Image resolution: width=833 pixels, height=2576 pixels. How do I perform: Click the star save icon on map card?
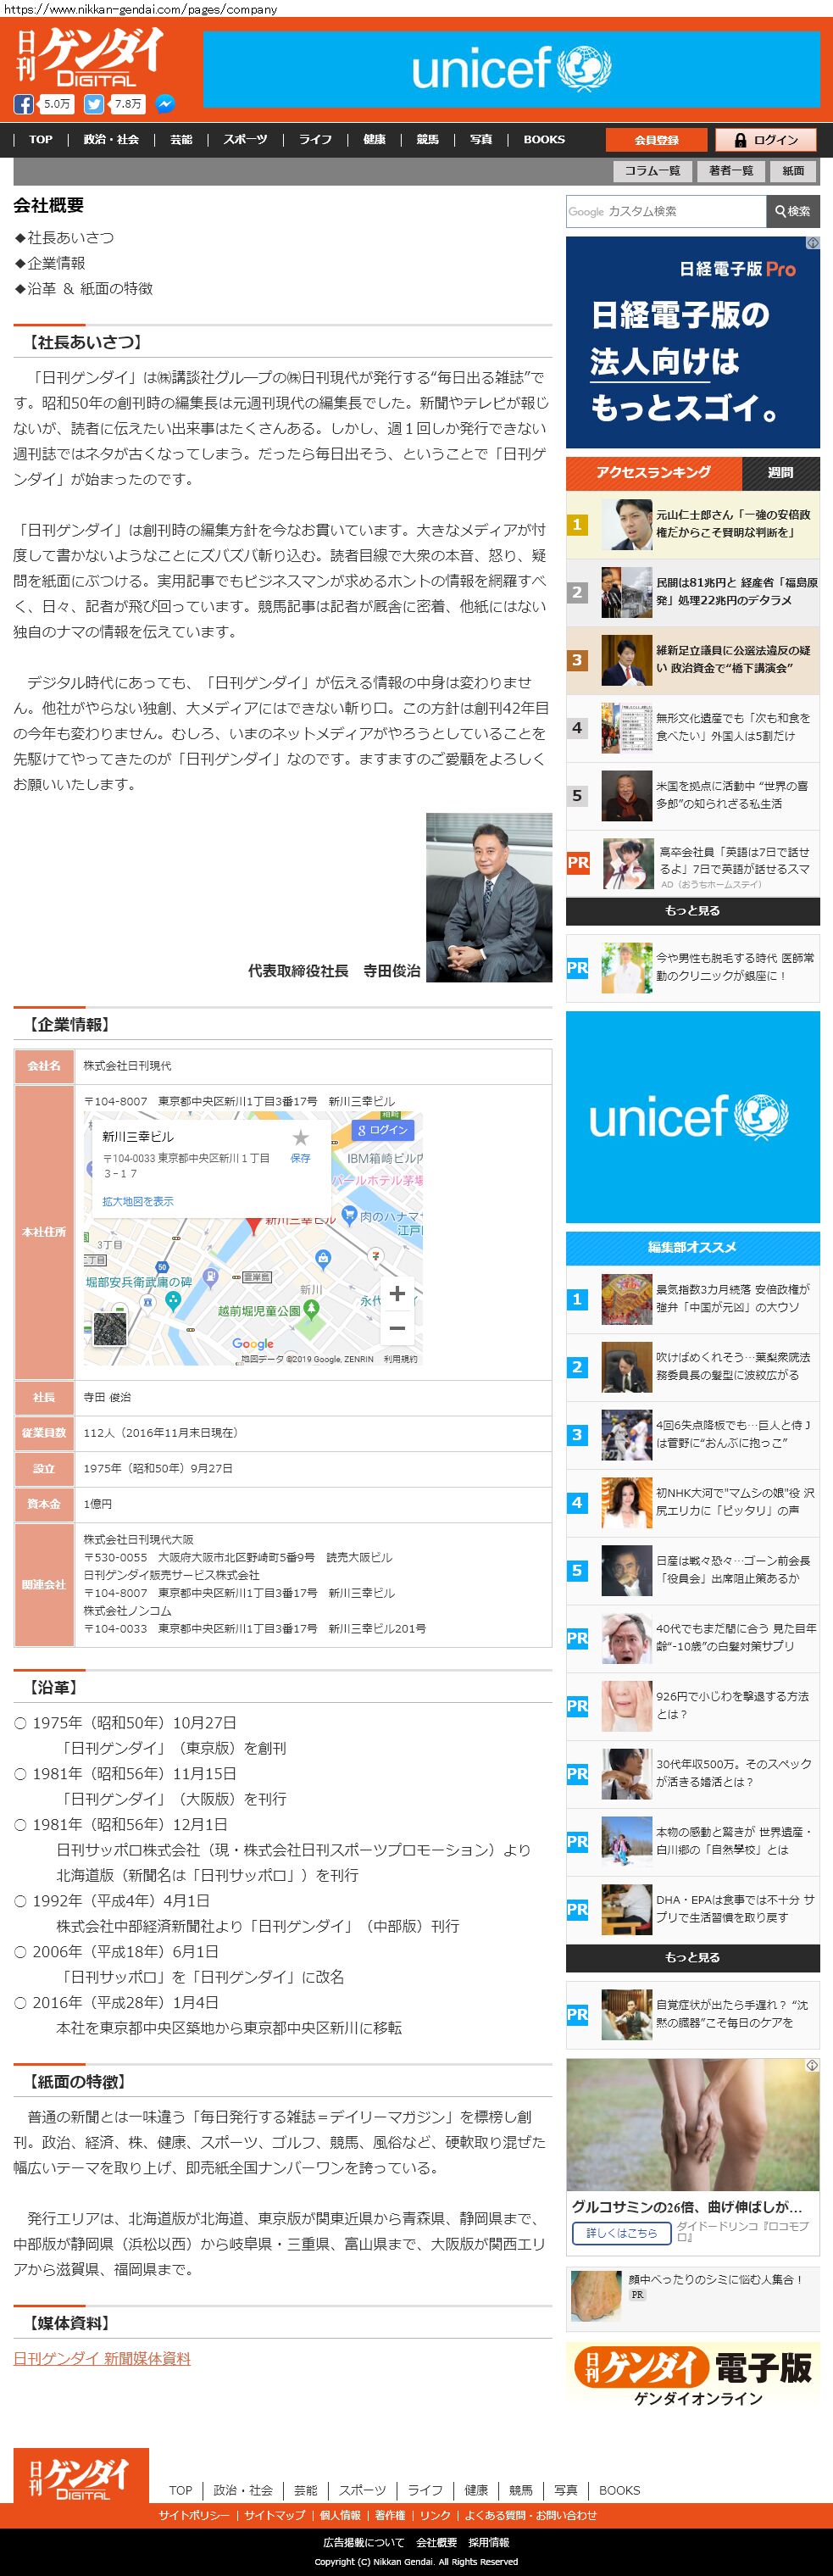tap(300, 1138)
